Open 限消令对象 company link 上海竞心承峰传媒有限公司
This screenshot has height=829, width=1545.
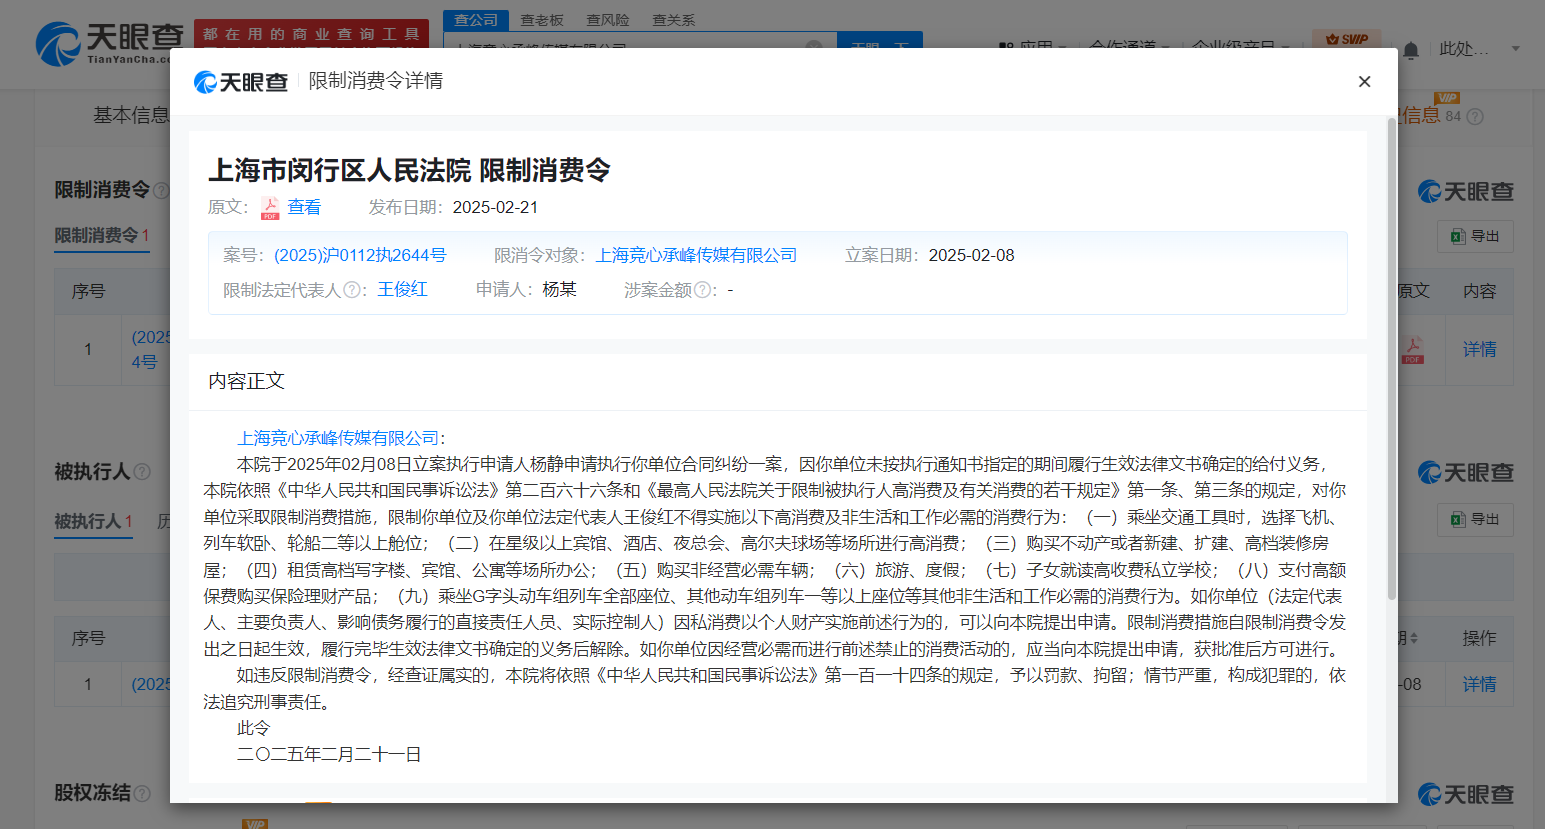(696, 255)
